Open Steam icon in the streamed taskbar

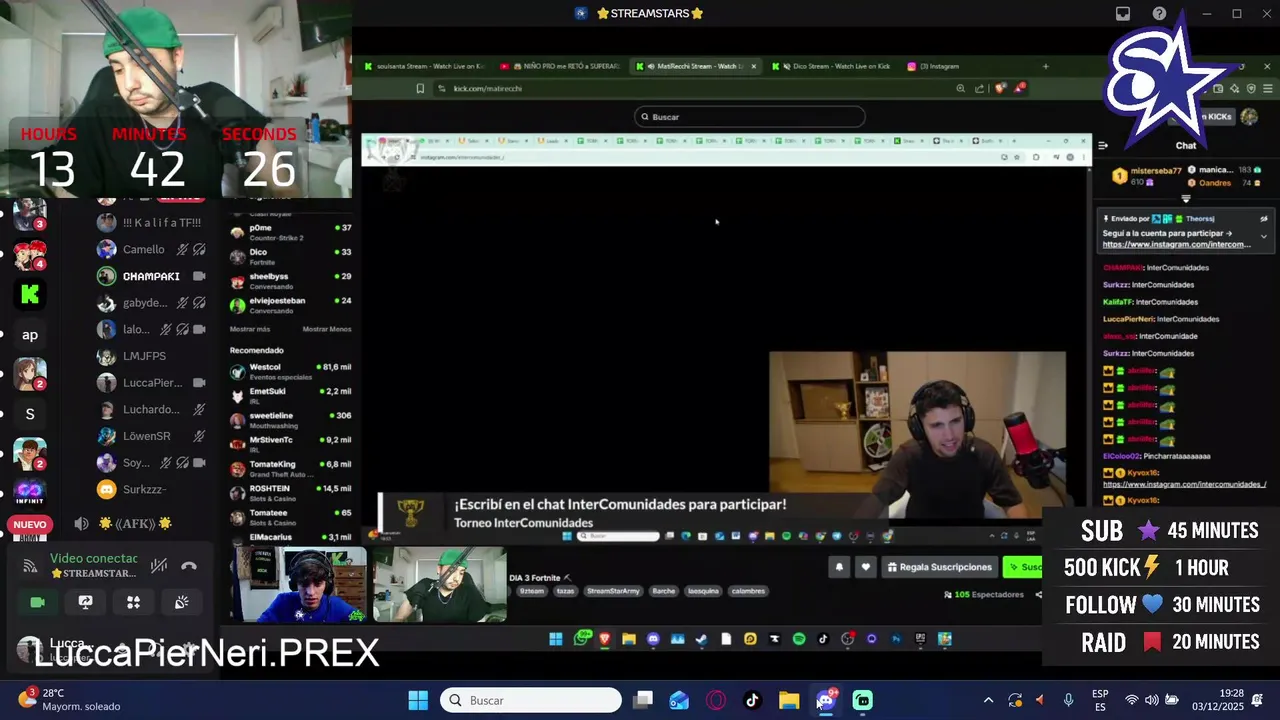(701, 639)
